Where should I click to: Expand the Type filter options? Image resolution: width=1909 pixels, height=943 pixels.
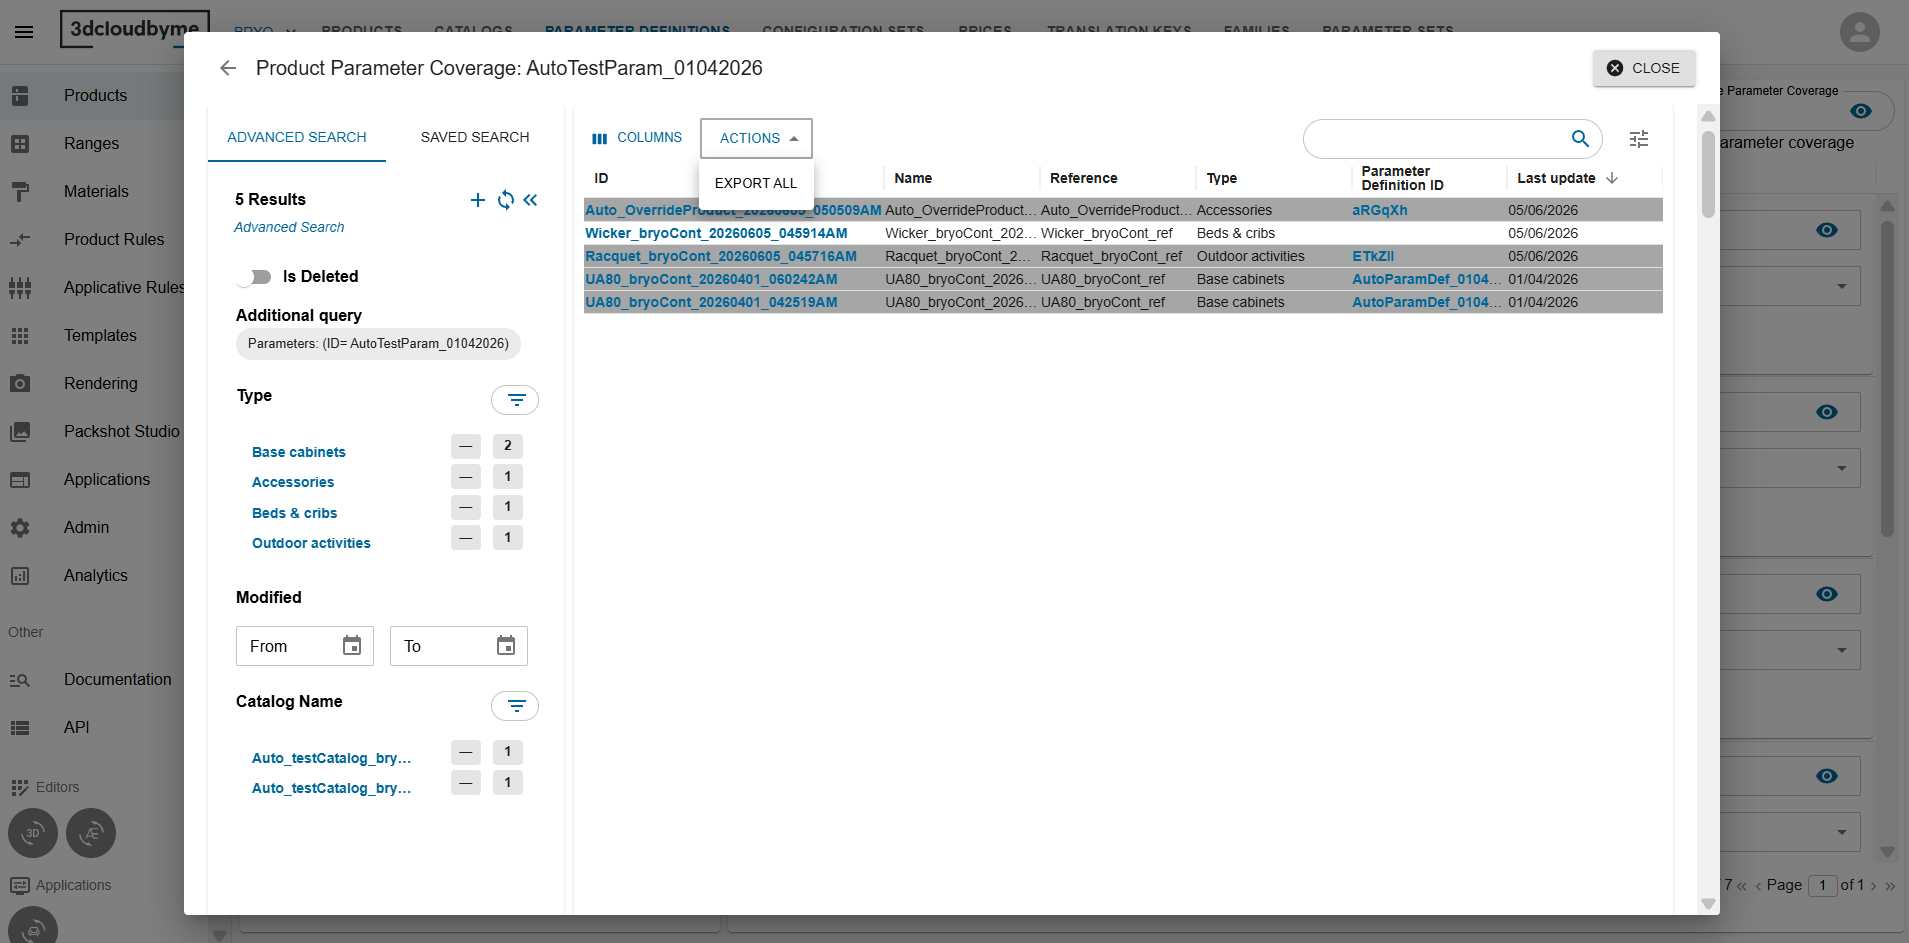coord(515,400)
